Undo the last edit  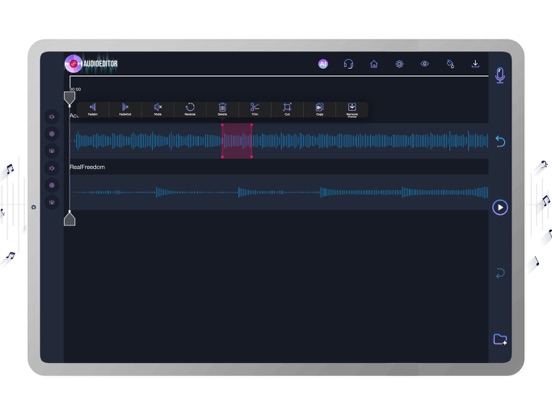(x=500, y=142)
